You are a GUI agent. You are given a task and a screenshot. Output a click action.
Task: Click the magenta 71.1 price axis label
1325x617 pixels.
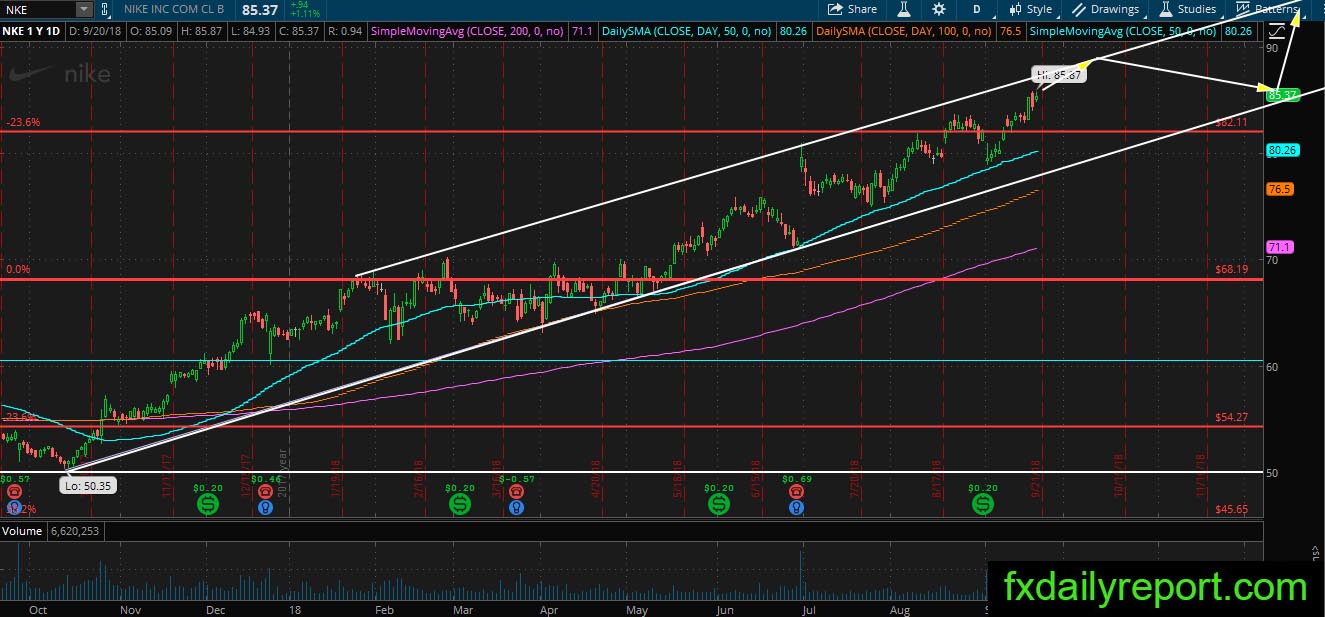click(1279, 247)
